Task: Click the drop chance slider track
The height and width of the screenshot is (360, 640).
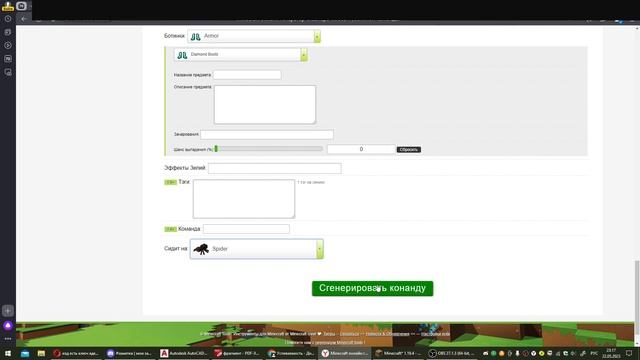Action: (269, 149)
